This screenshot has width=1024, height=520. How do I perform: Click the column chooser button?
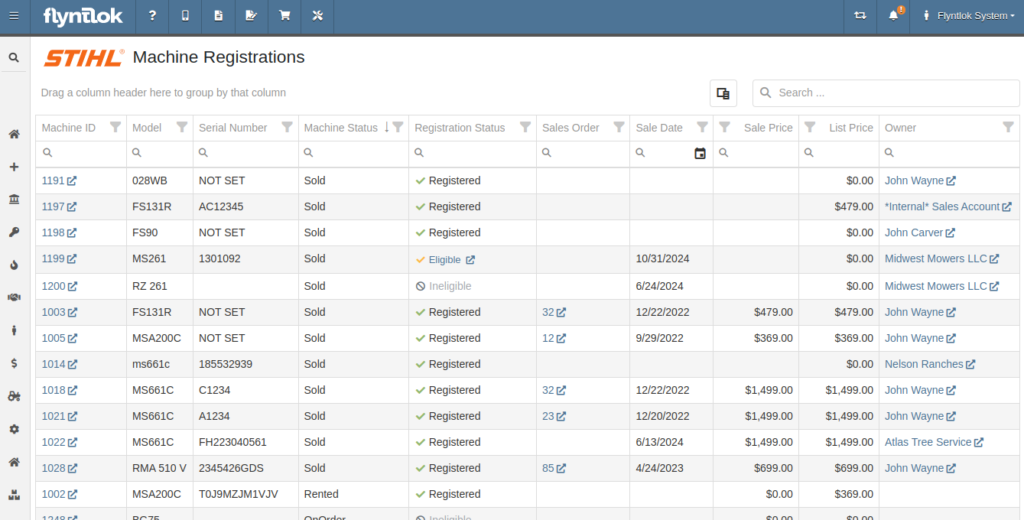723,93
